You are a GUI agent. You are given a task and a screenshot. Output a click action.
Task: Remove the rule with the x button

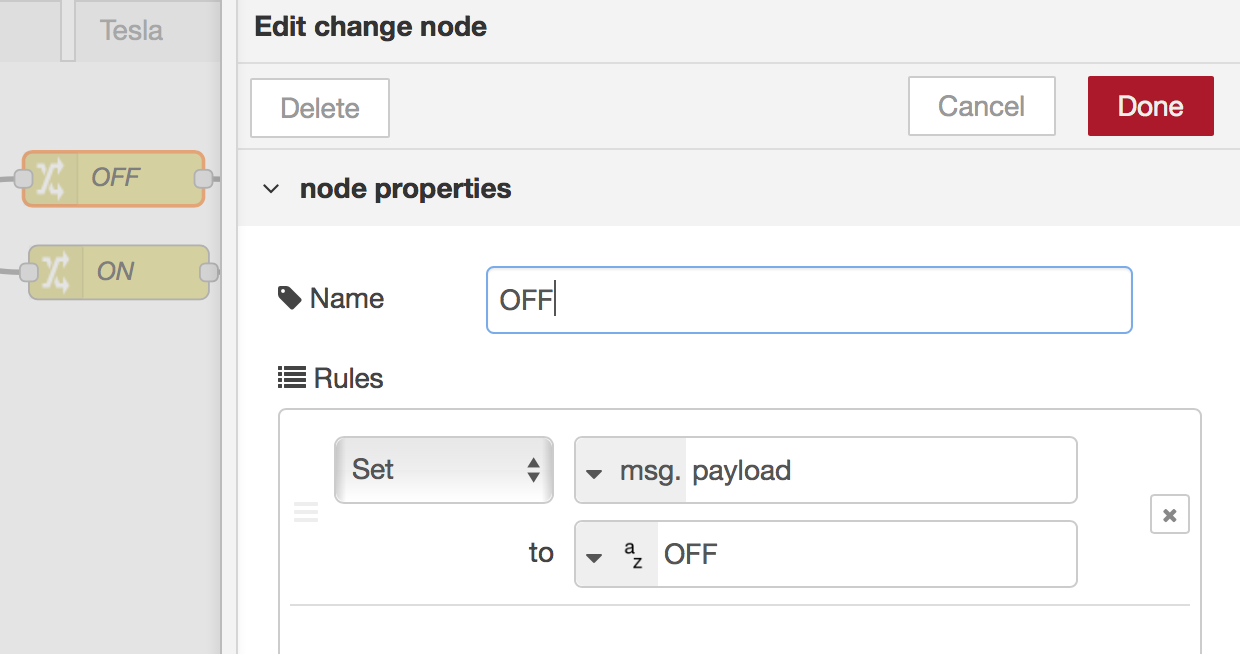(x=1169, y=515)
